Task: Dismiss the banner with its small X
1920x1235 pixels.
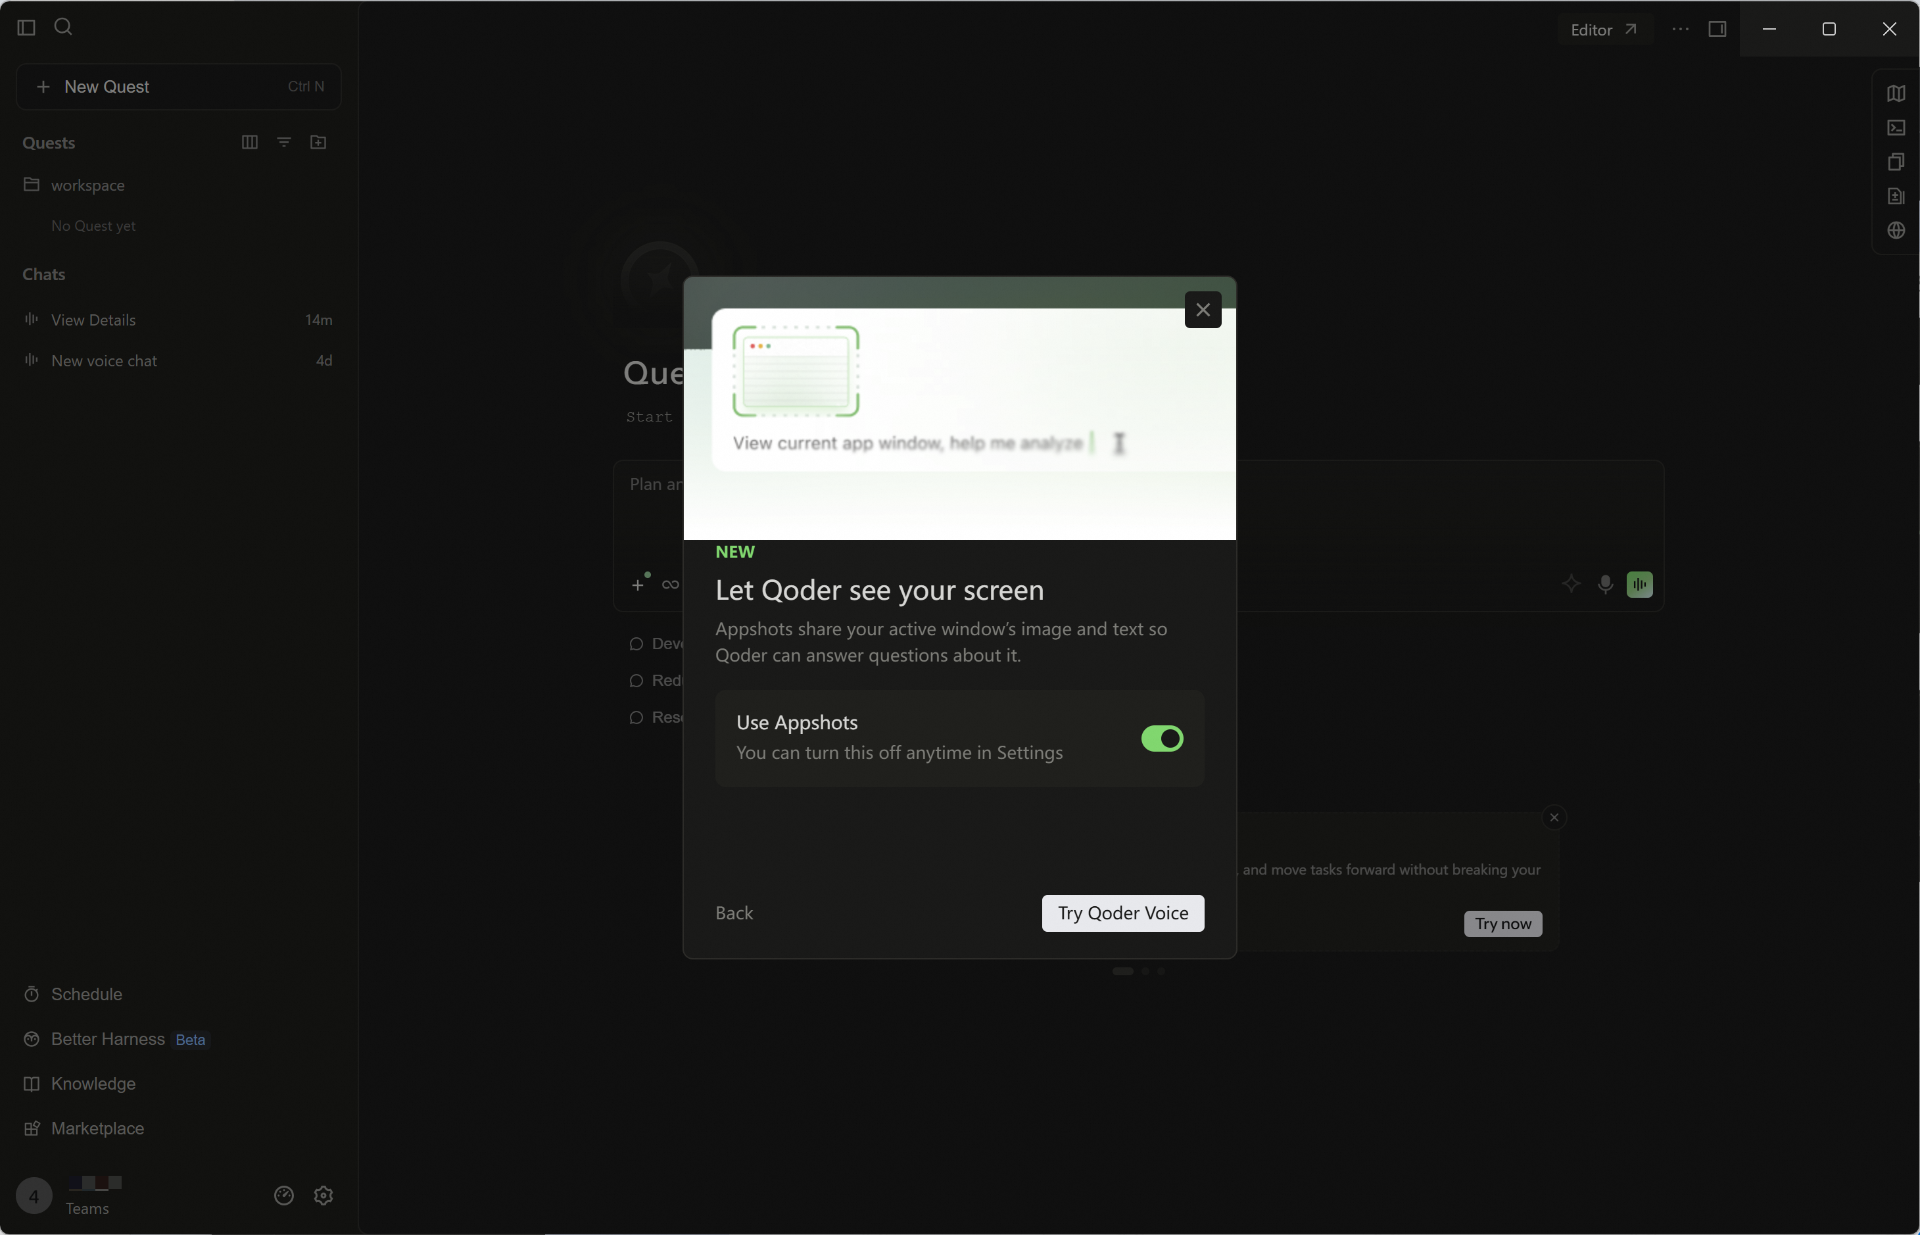Action: pos(1554,817)
